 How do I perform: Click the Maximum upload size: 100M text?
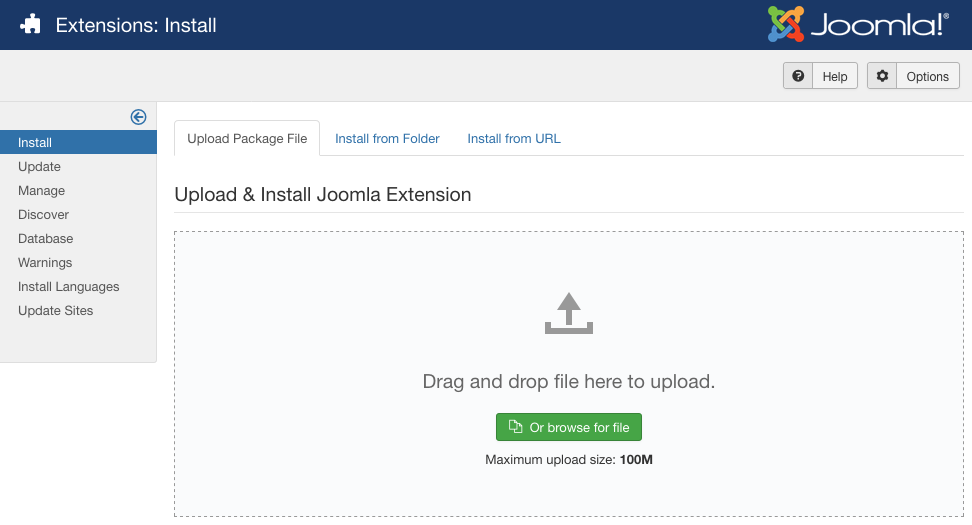[568, 459]
